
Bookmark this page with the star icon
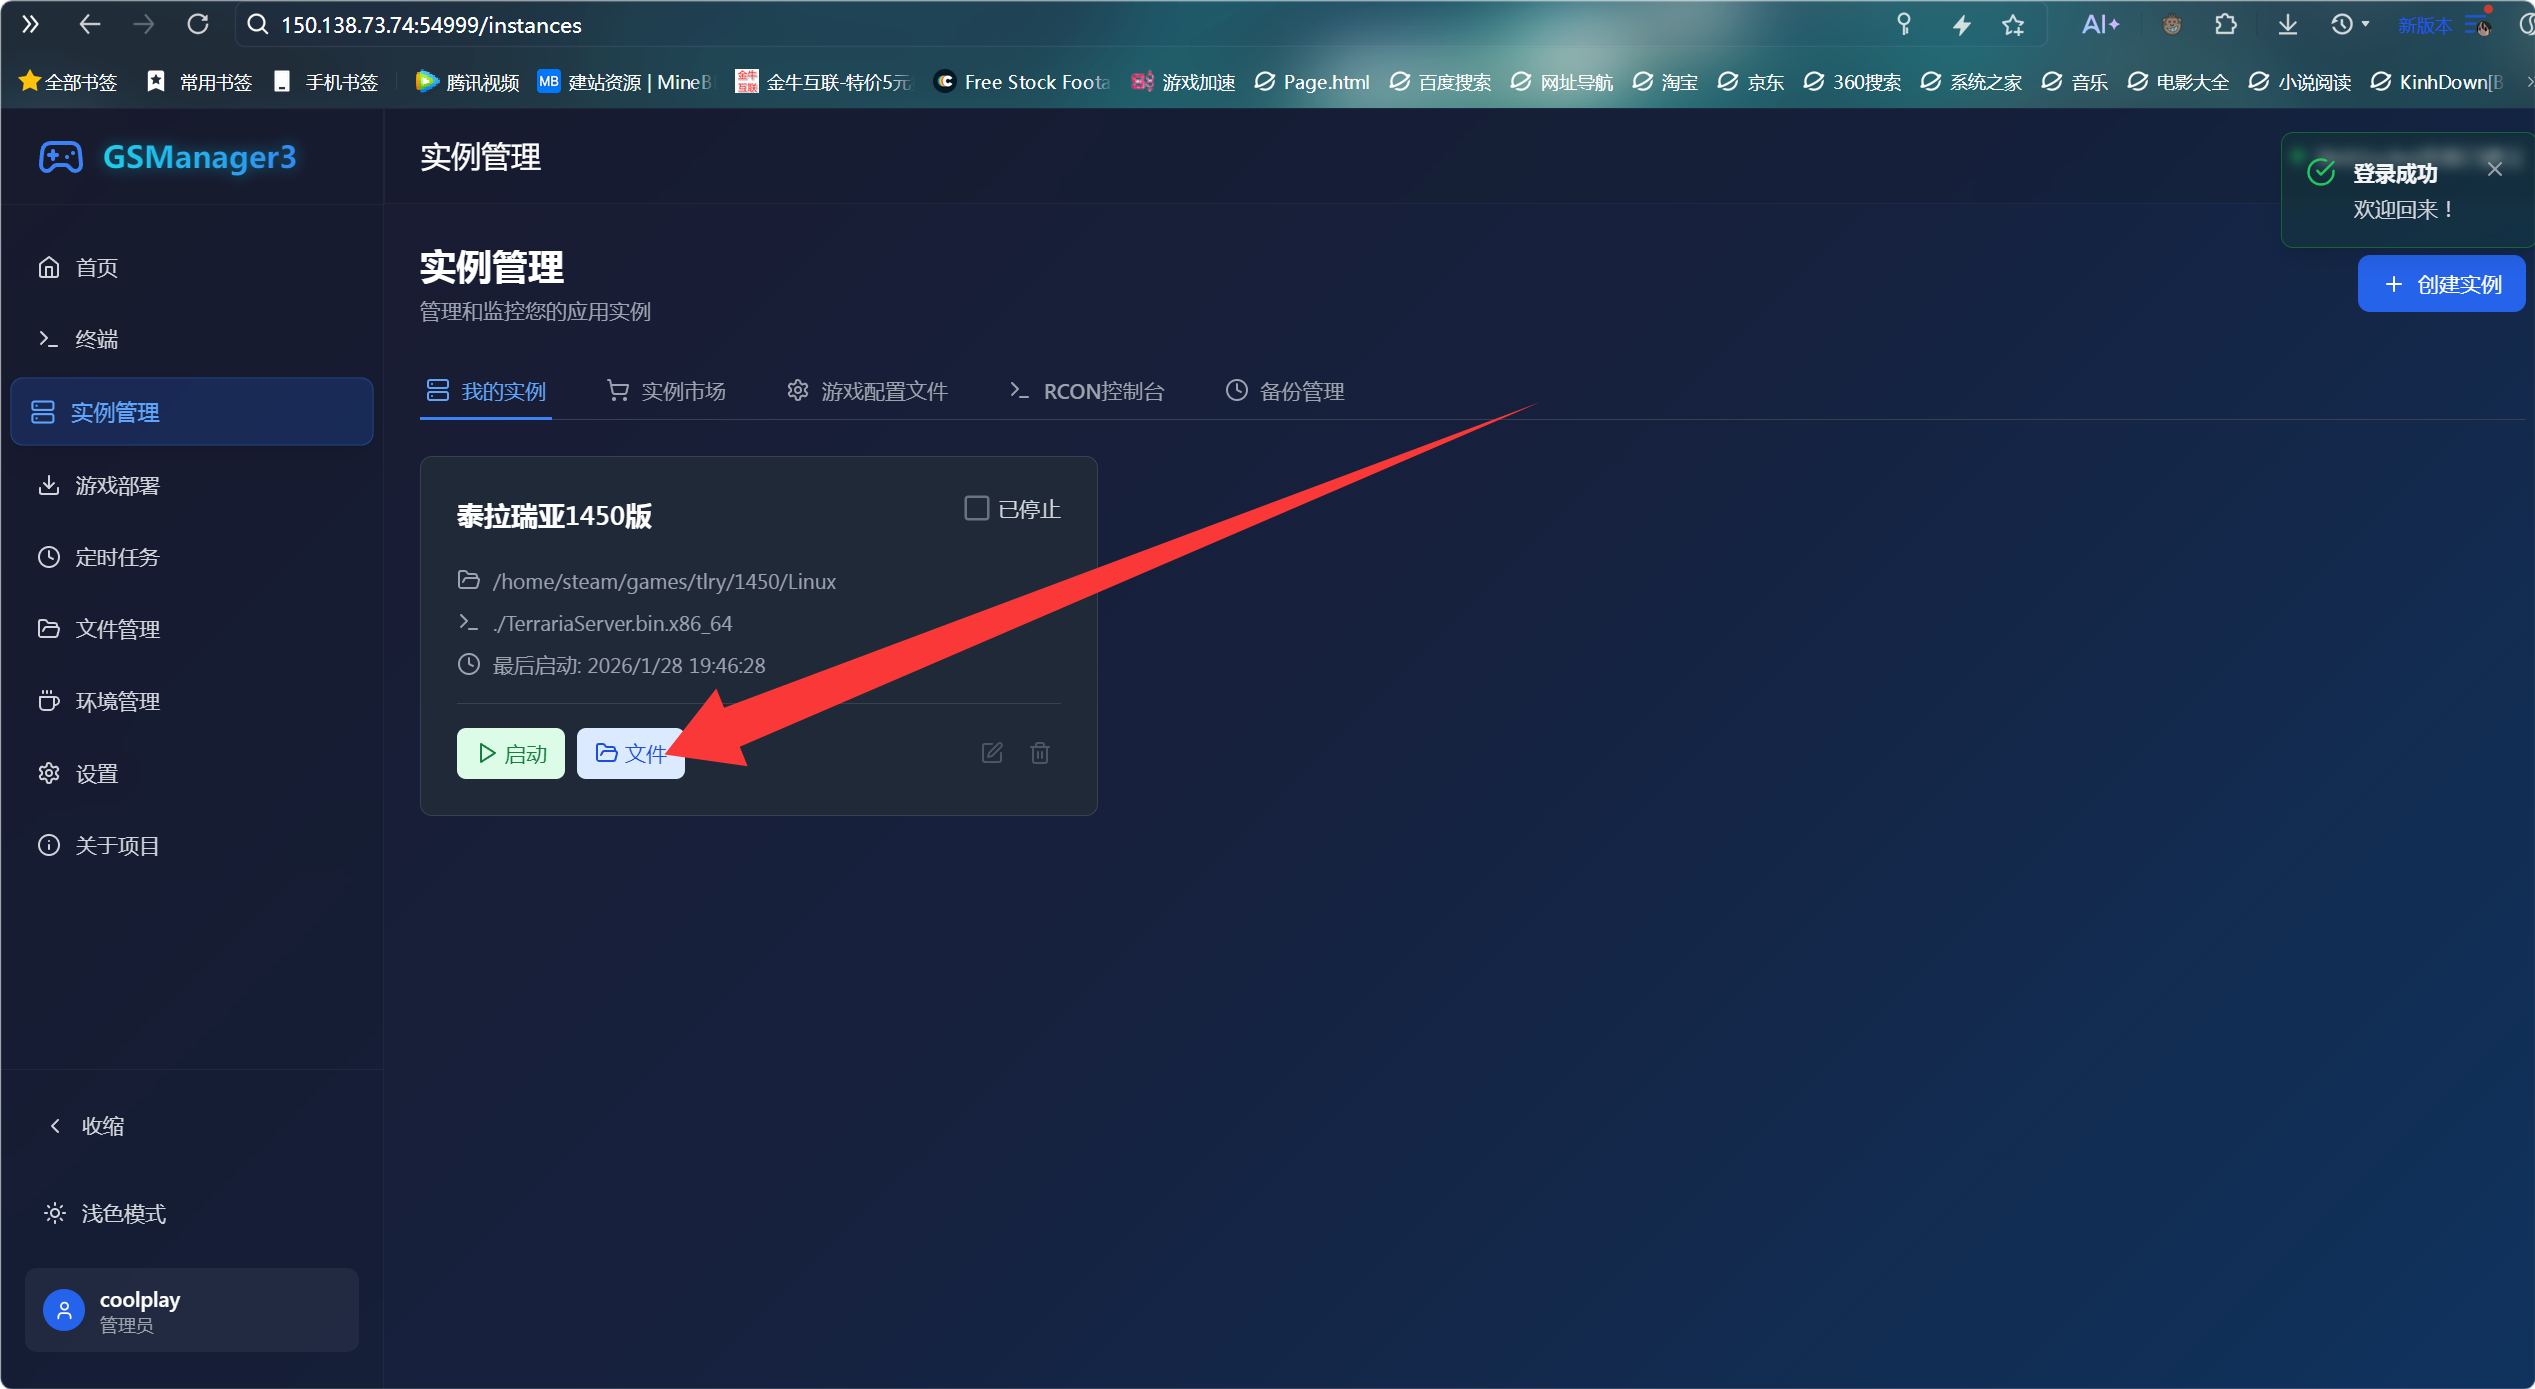2013,25
